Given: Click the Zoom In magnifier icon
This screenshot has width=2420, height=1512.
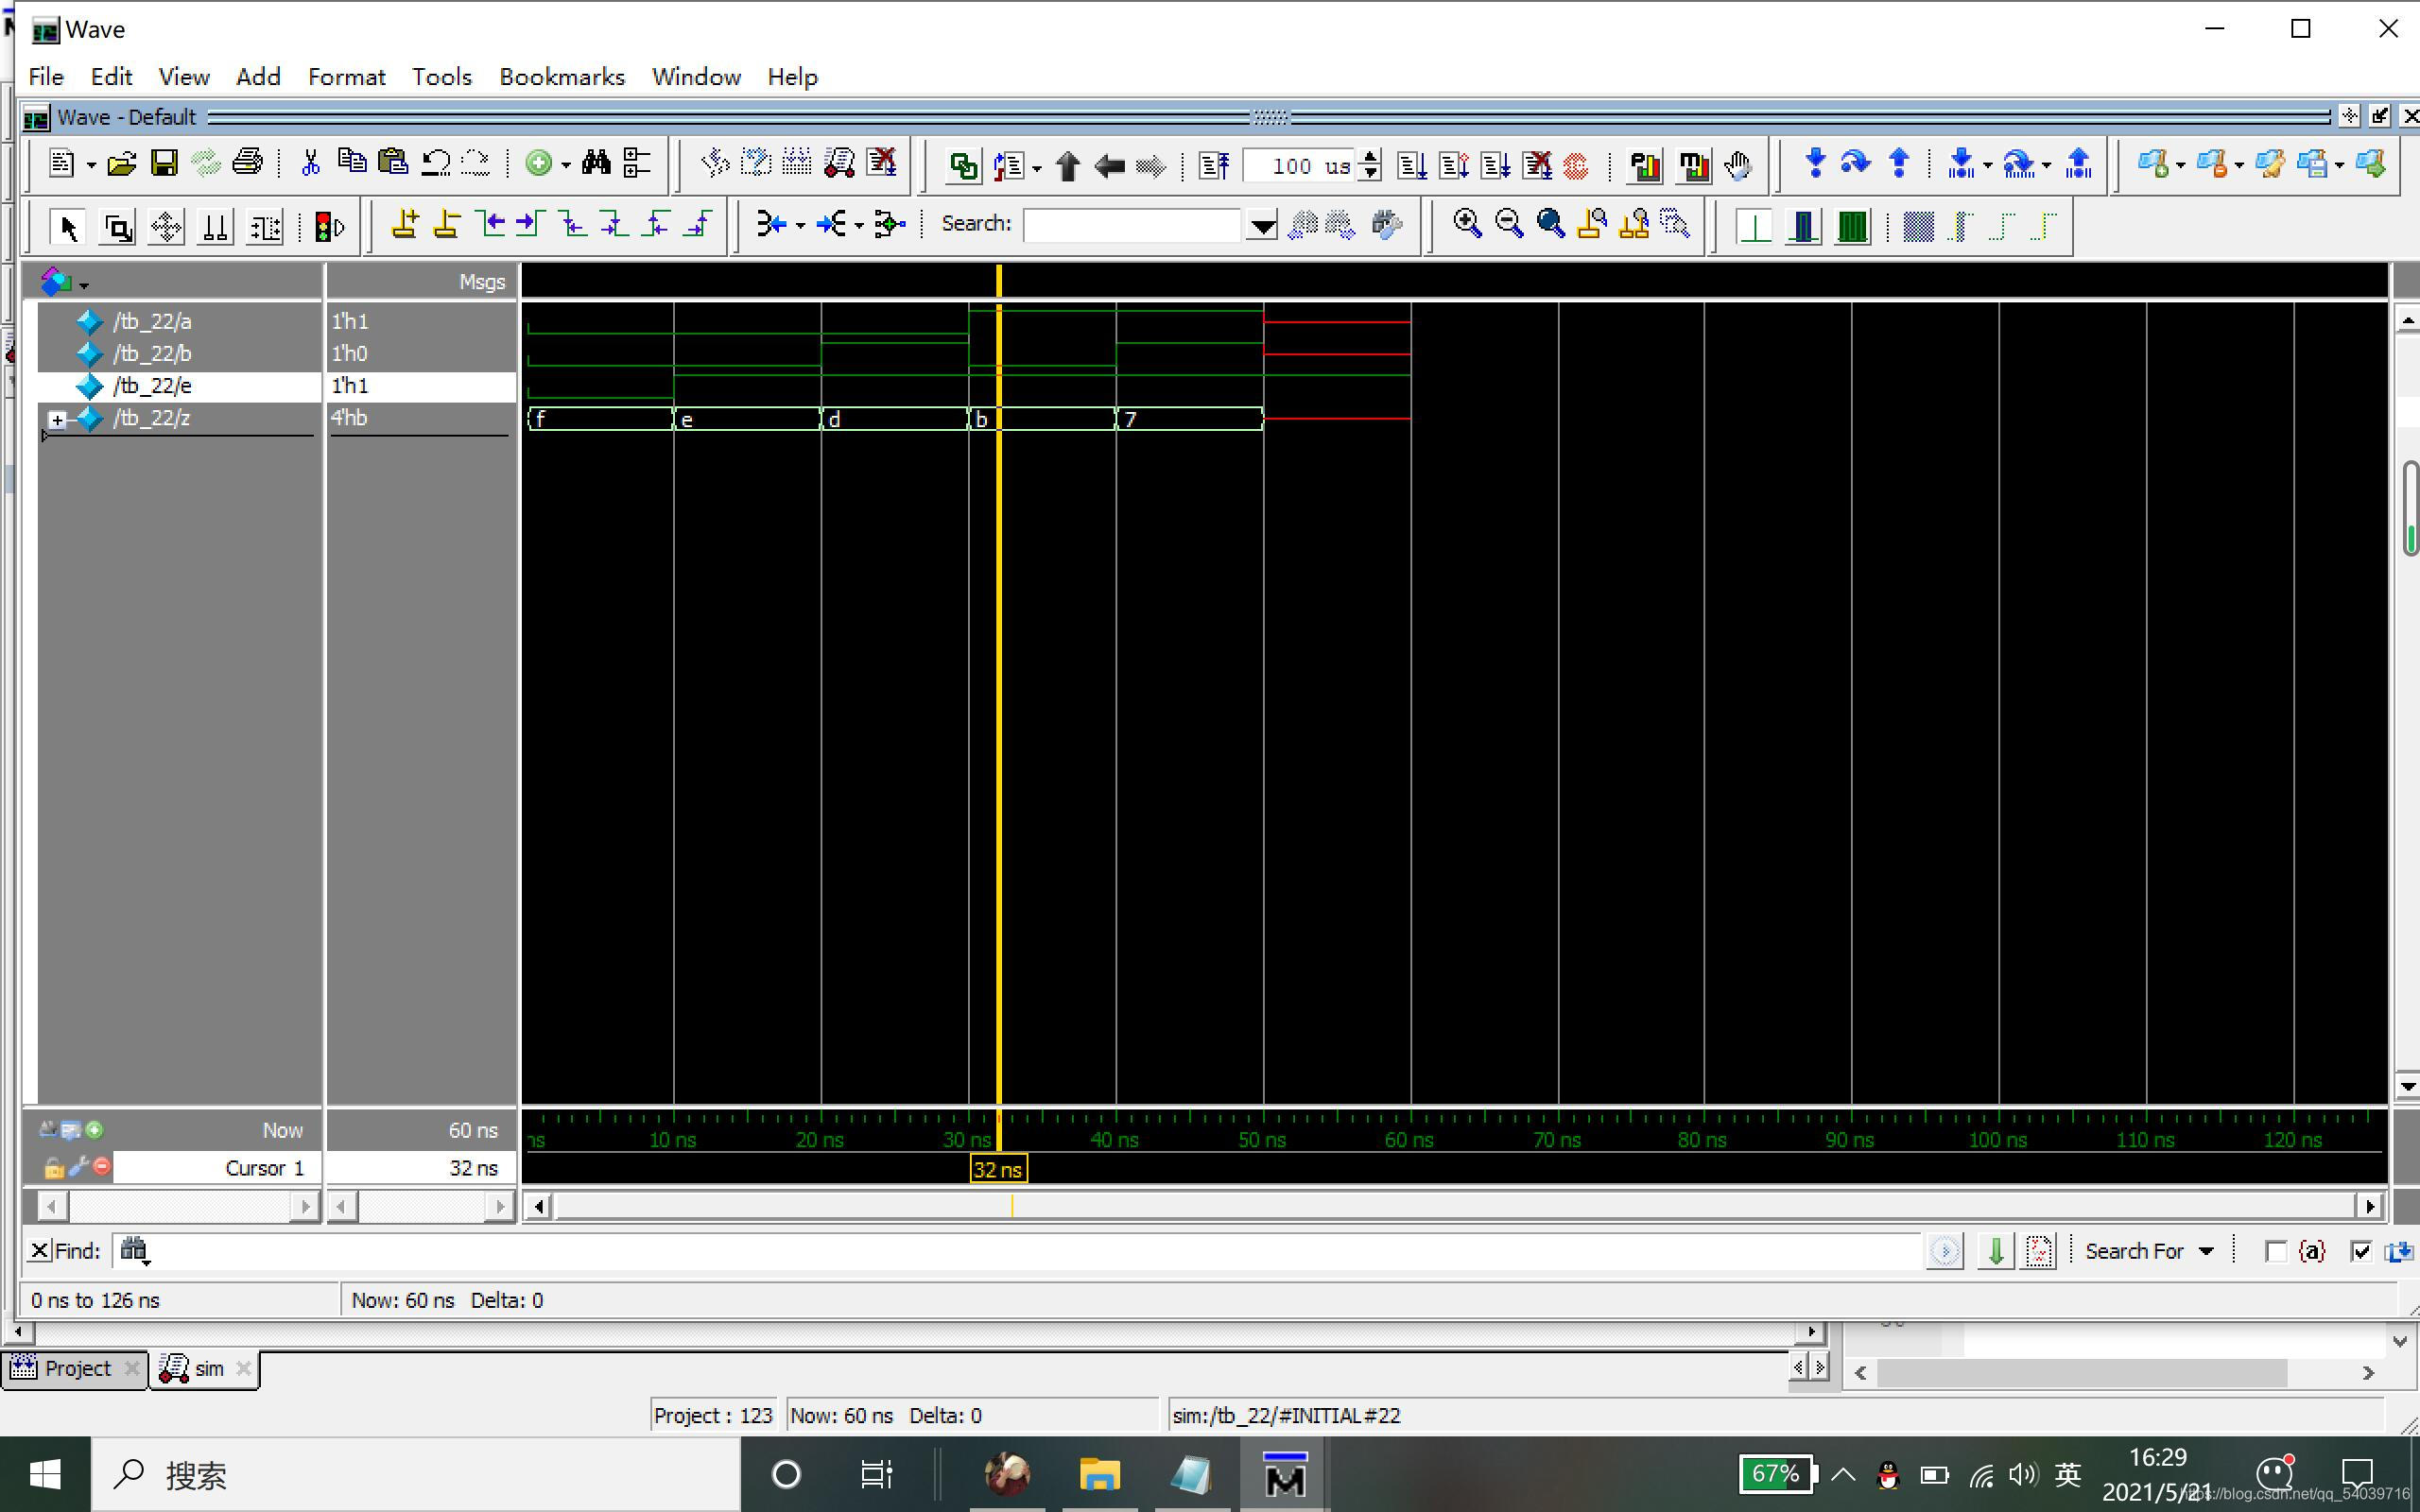Looking at the screenshot, I should point(1466,224).
